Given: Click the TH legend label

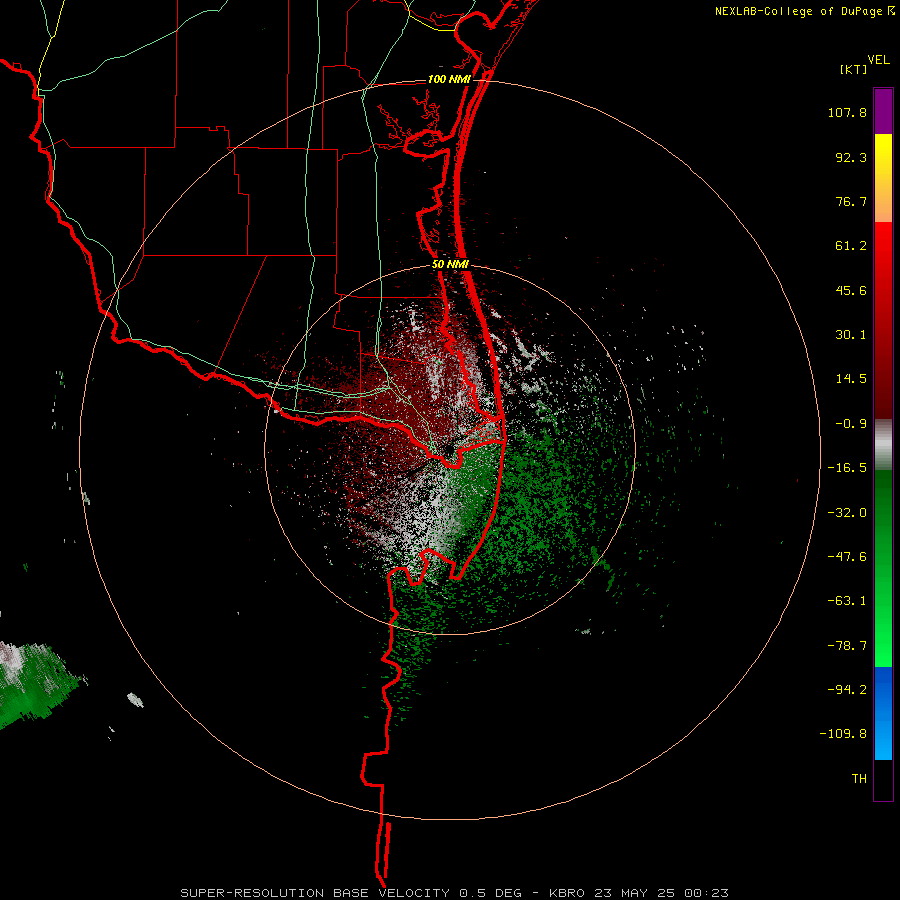Looking at the screenshot, I should (x=859, y=779).
